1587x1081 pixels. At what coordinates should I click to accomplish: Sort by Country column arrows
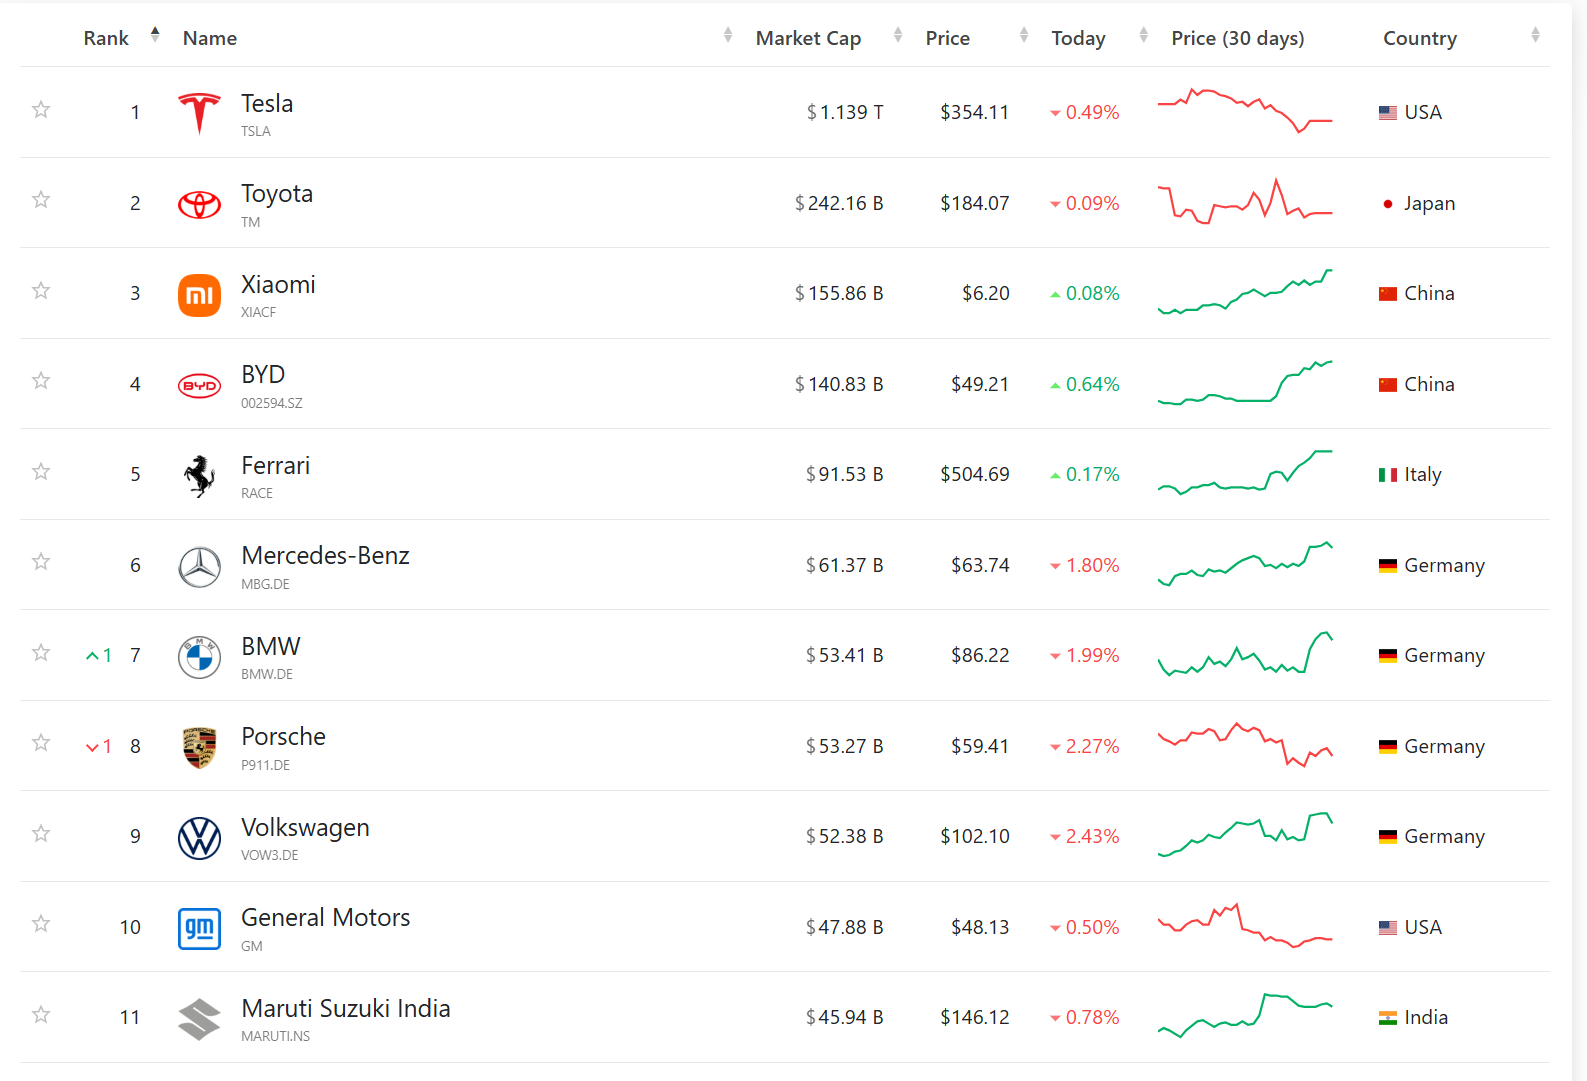point(1535,35)
